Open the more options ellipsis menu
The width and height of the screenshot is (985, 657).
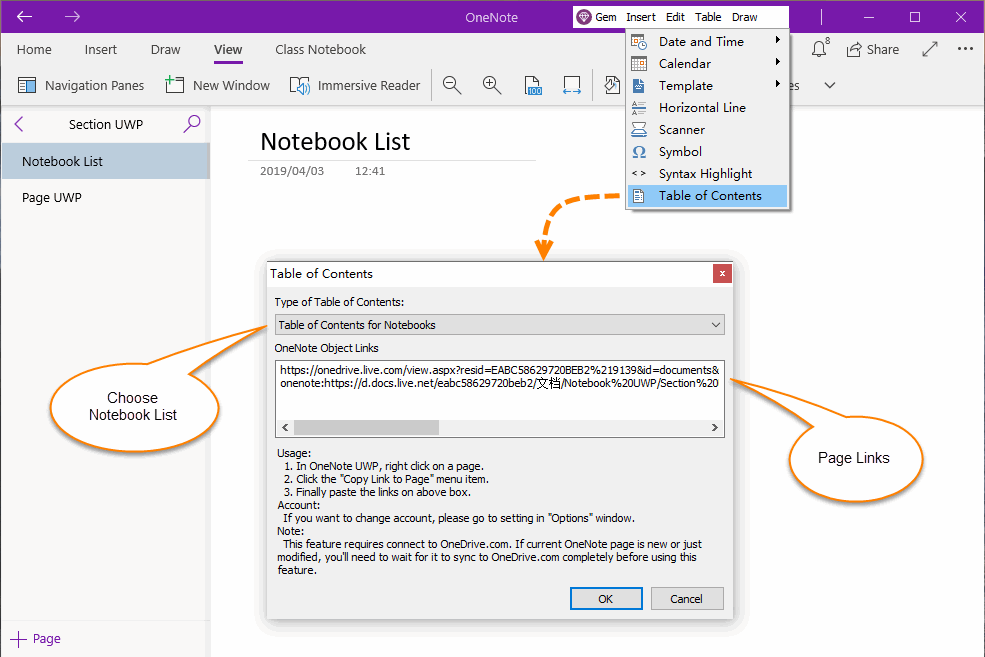pos(965,49)
